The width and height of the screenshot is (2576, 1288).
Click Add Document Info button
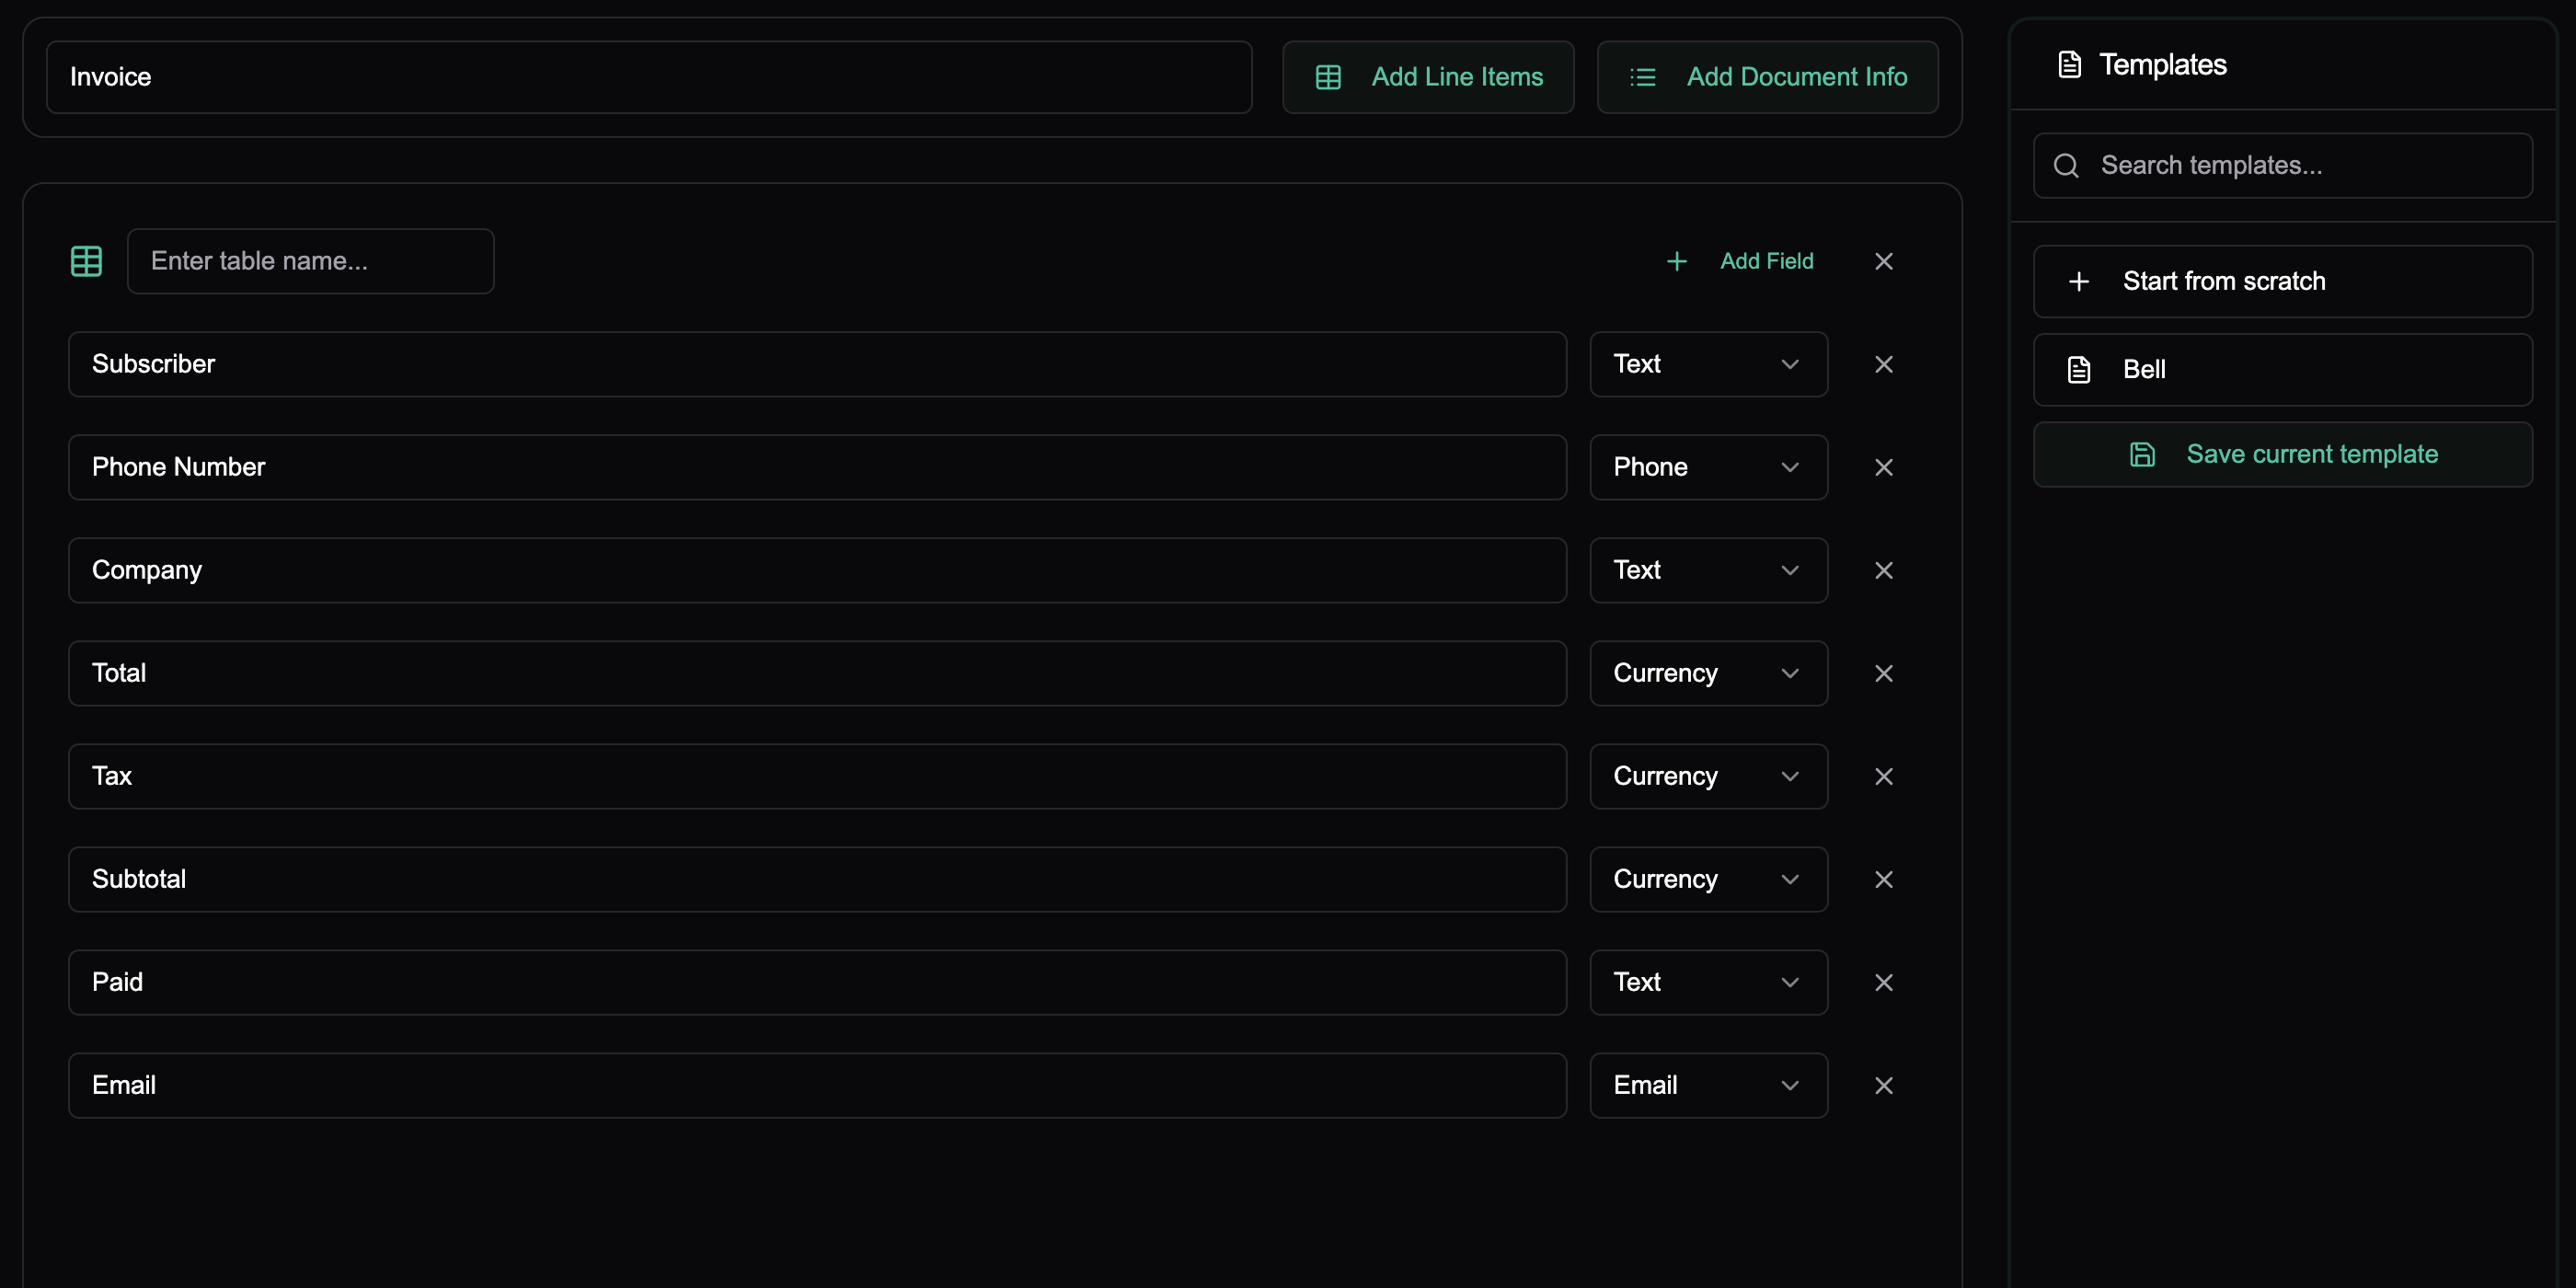(1767, 77)
